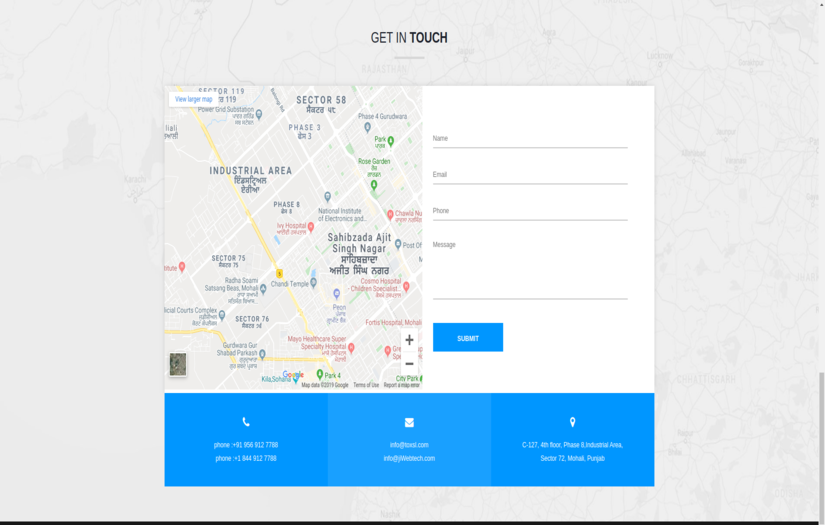Focus the Name input field
This screenshot has height=525, width=825.
tap(530, 139)
